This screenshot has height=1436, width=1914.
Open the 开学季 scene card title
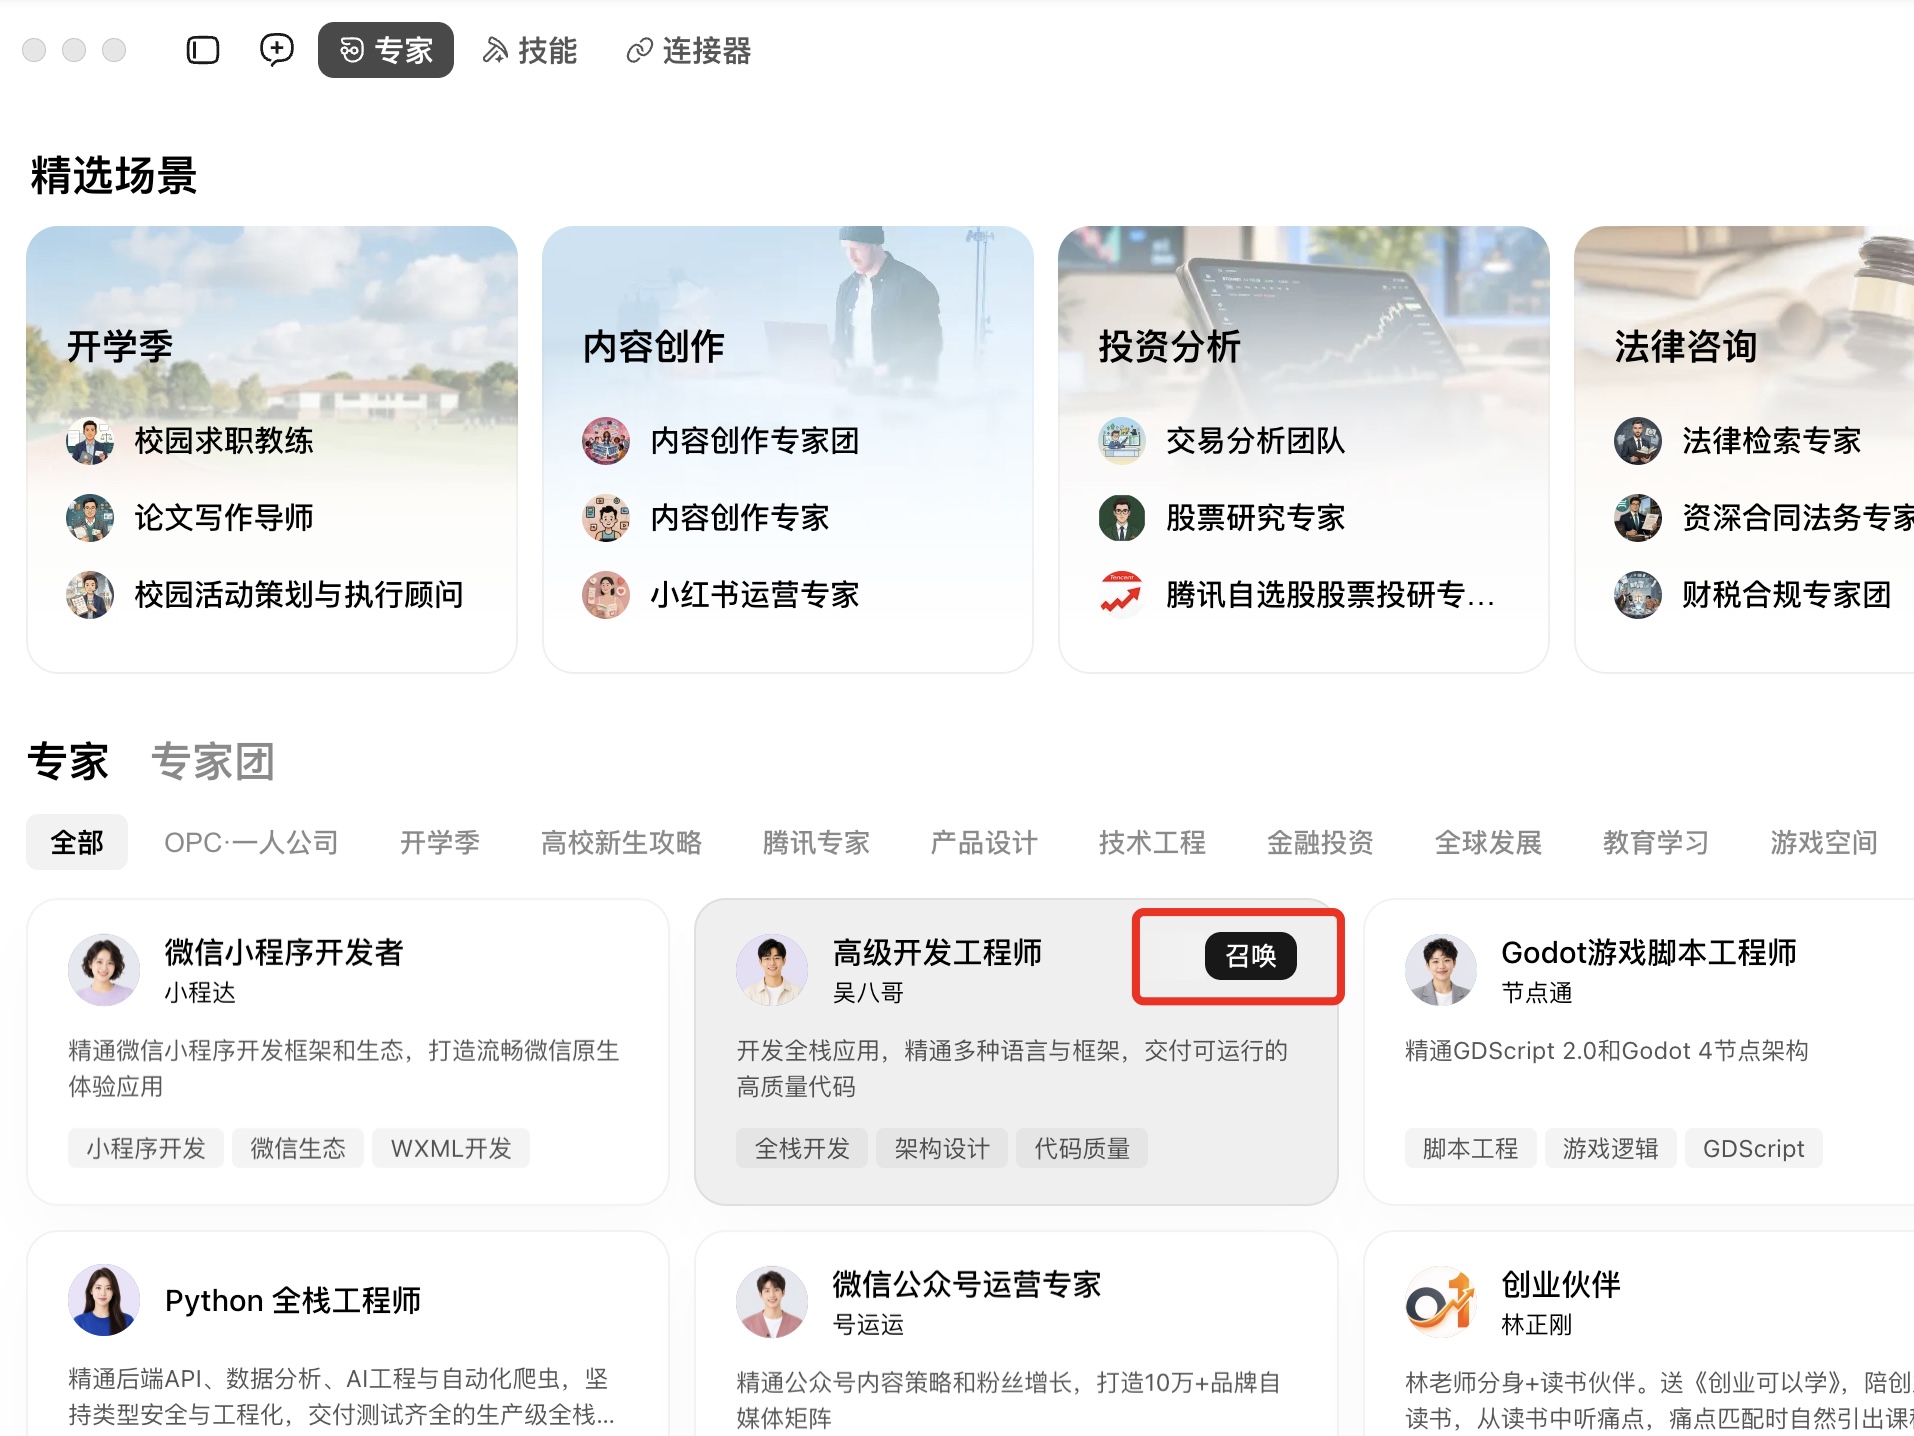(120, 347)
